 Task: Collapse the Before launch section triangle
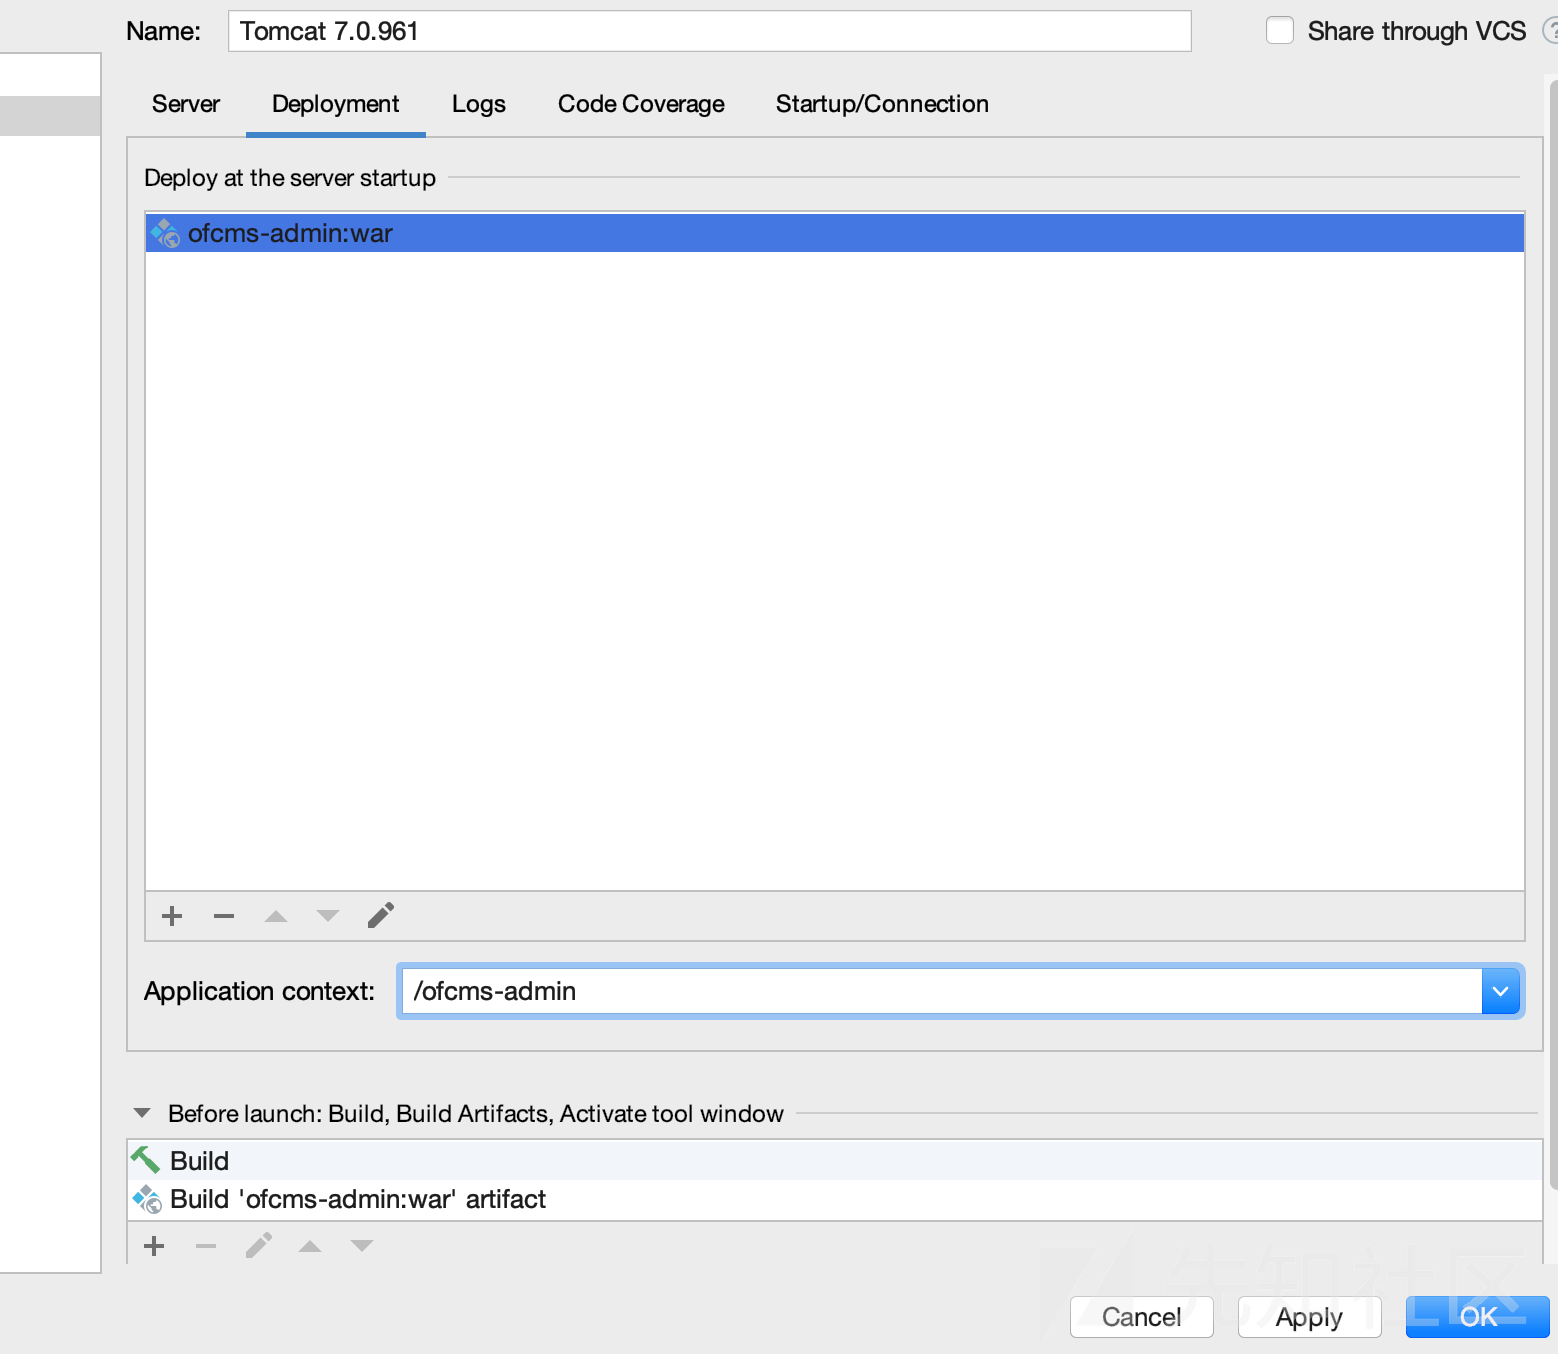pos(142,1113)
